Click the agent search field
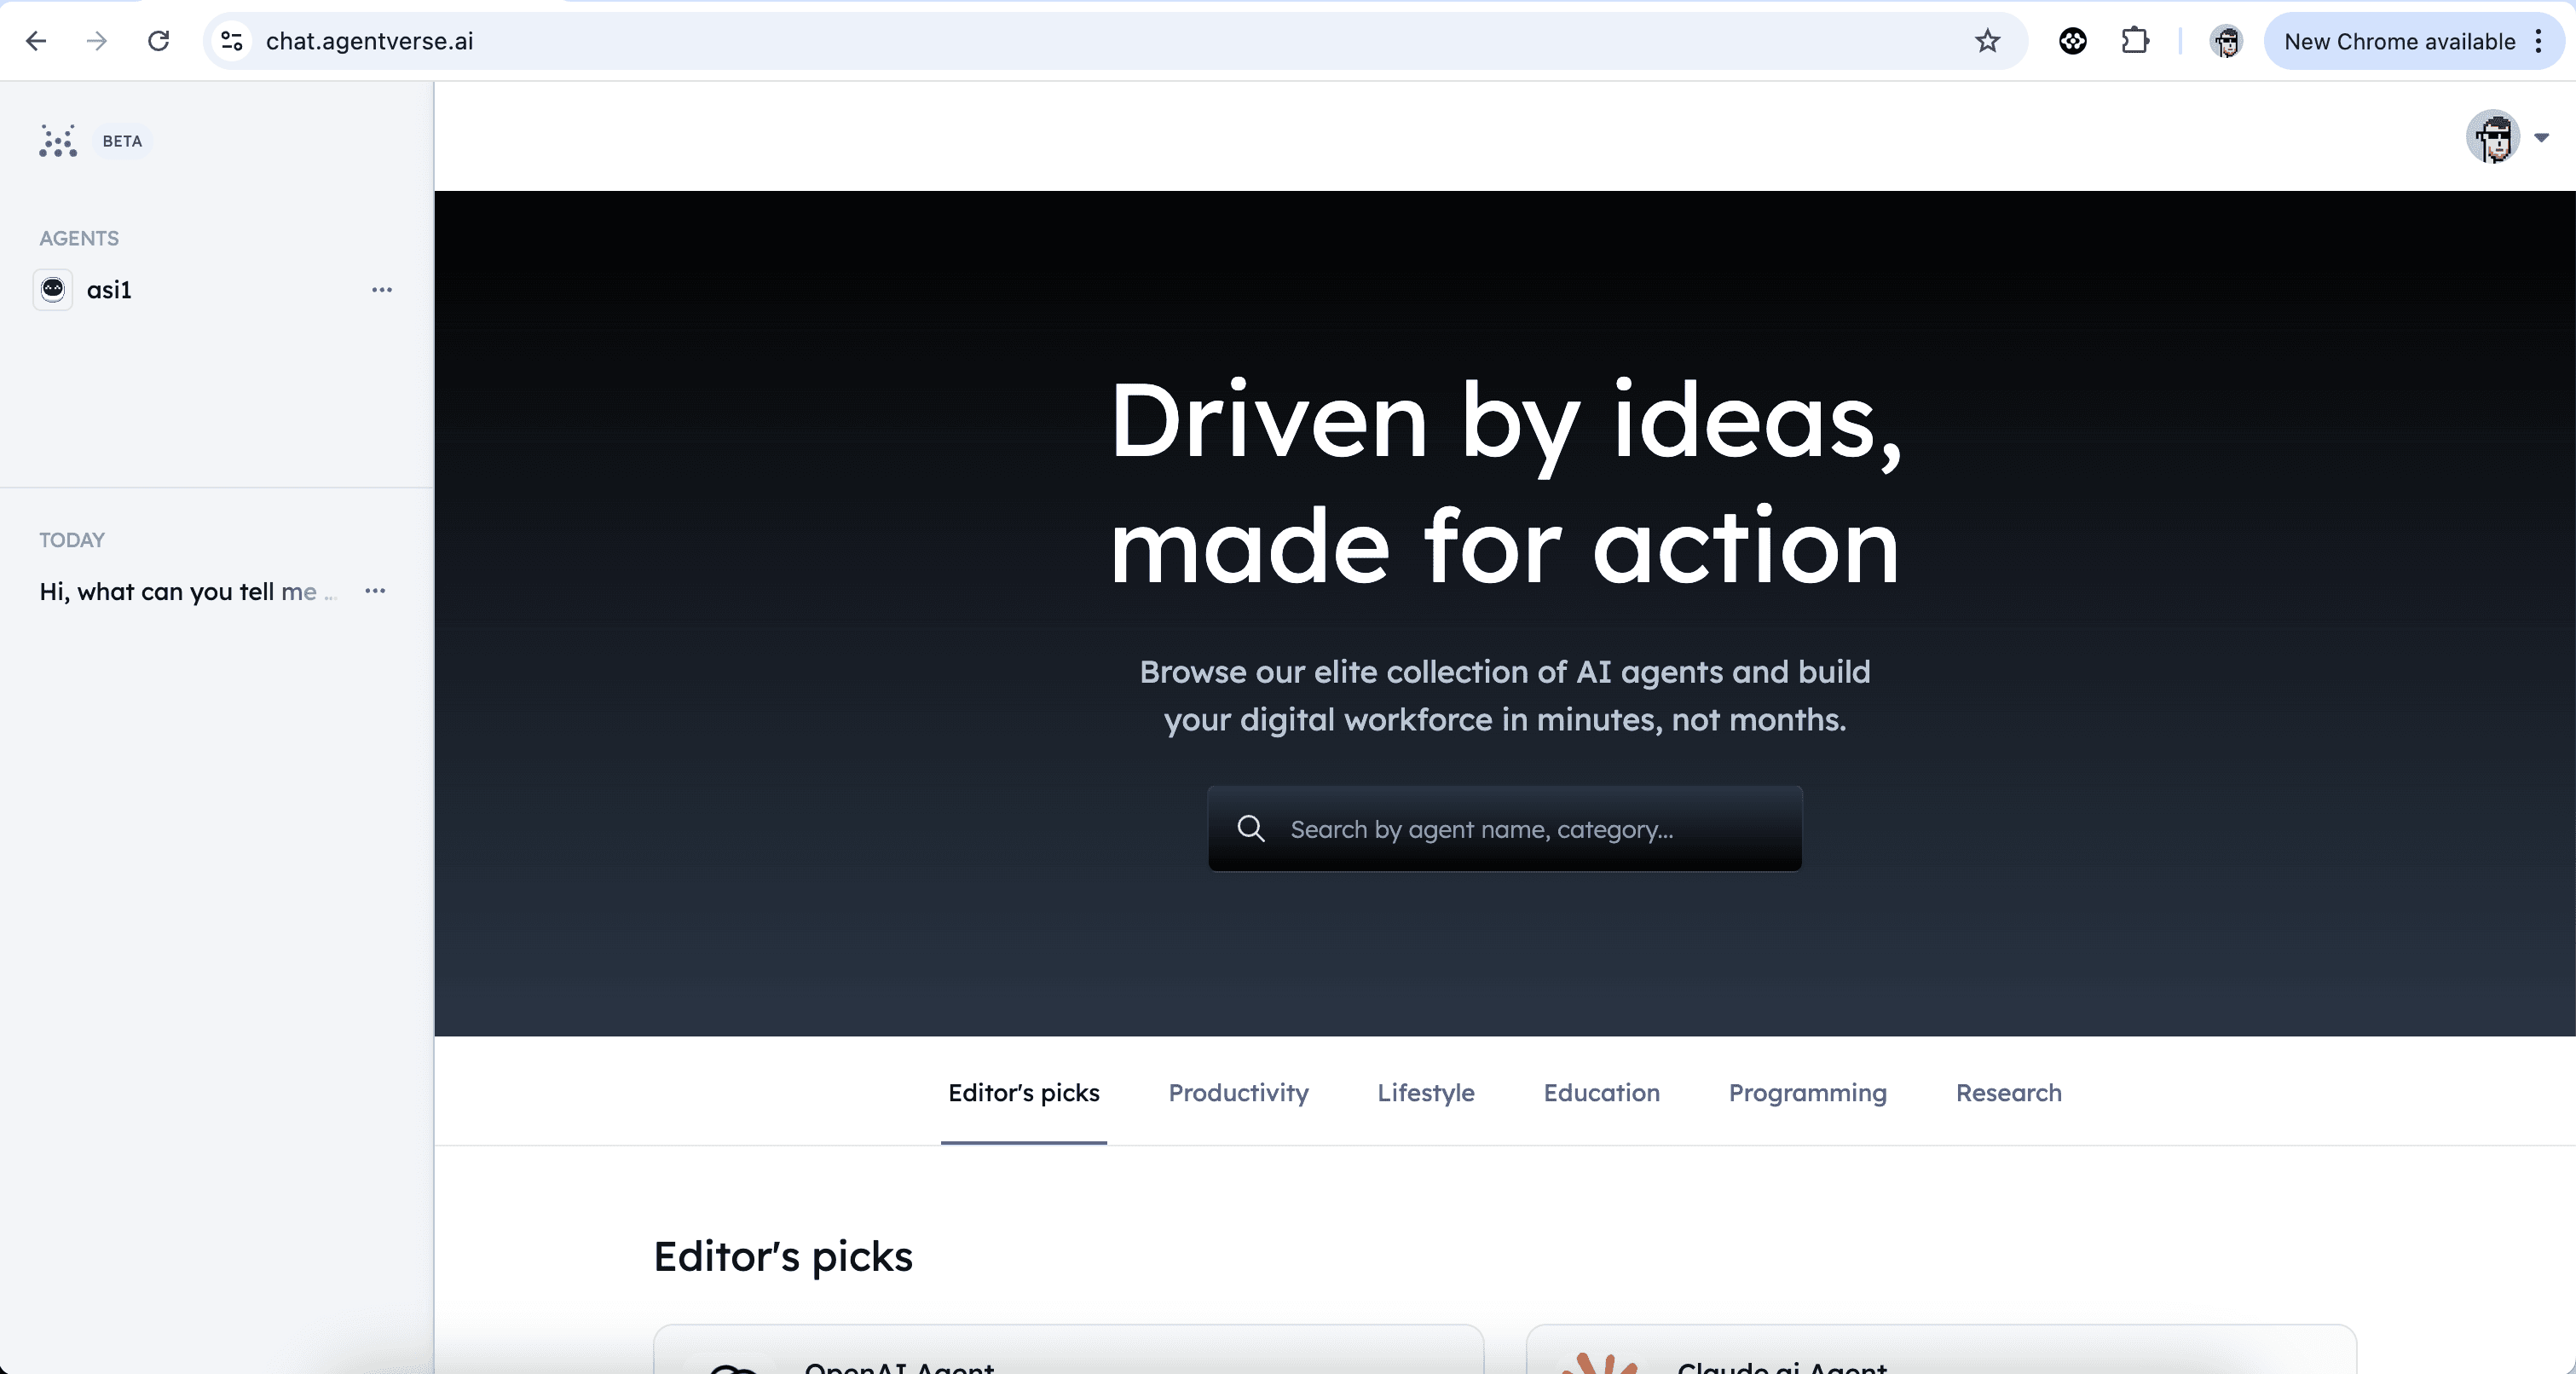The width and height of the screenshot is (2576, 1374). tap(1505, 829)
